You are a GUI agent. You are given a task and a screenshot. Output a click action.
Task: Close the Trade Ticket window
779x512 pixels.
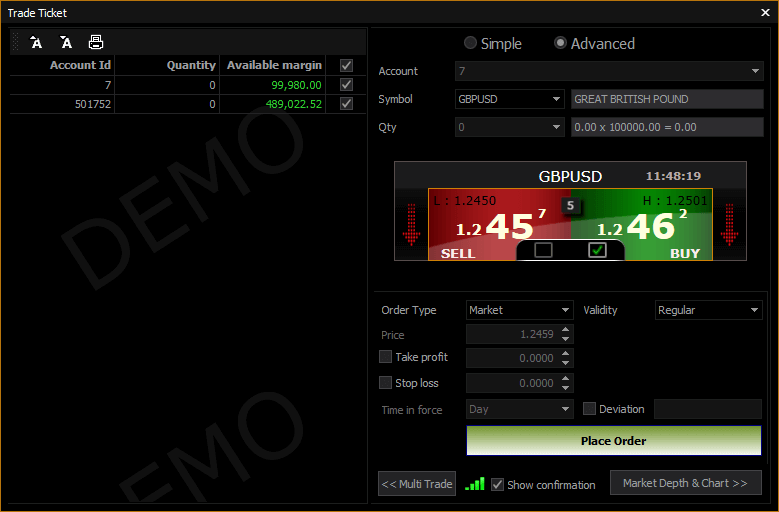click(x=765, y=13)
